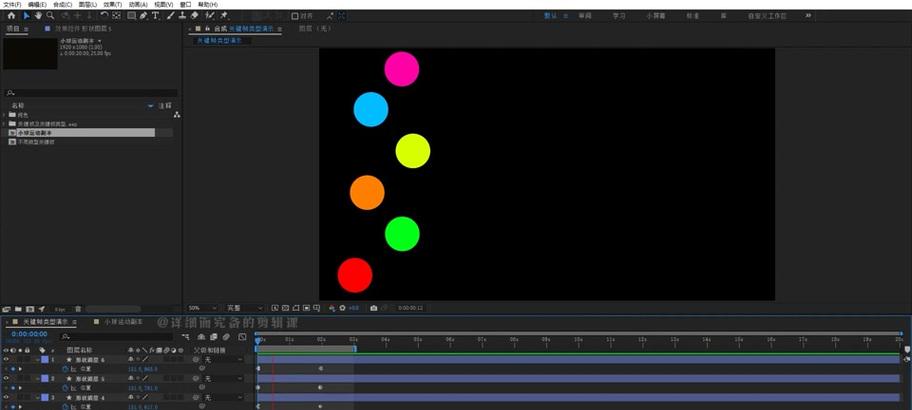Viewport: 912px width, 410px height.
Task: Click the project flowchart icon beside 注释 column
Action: tap(176, 115)
